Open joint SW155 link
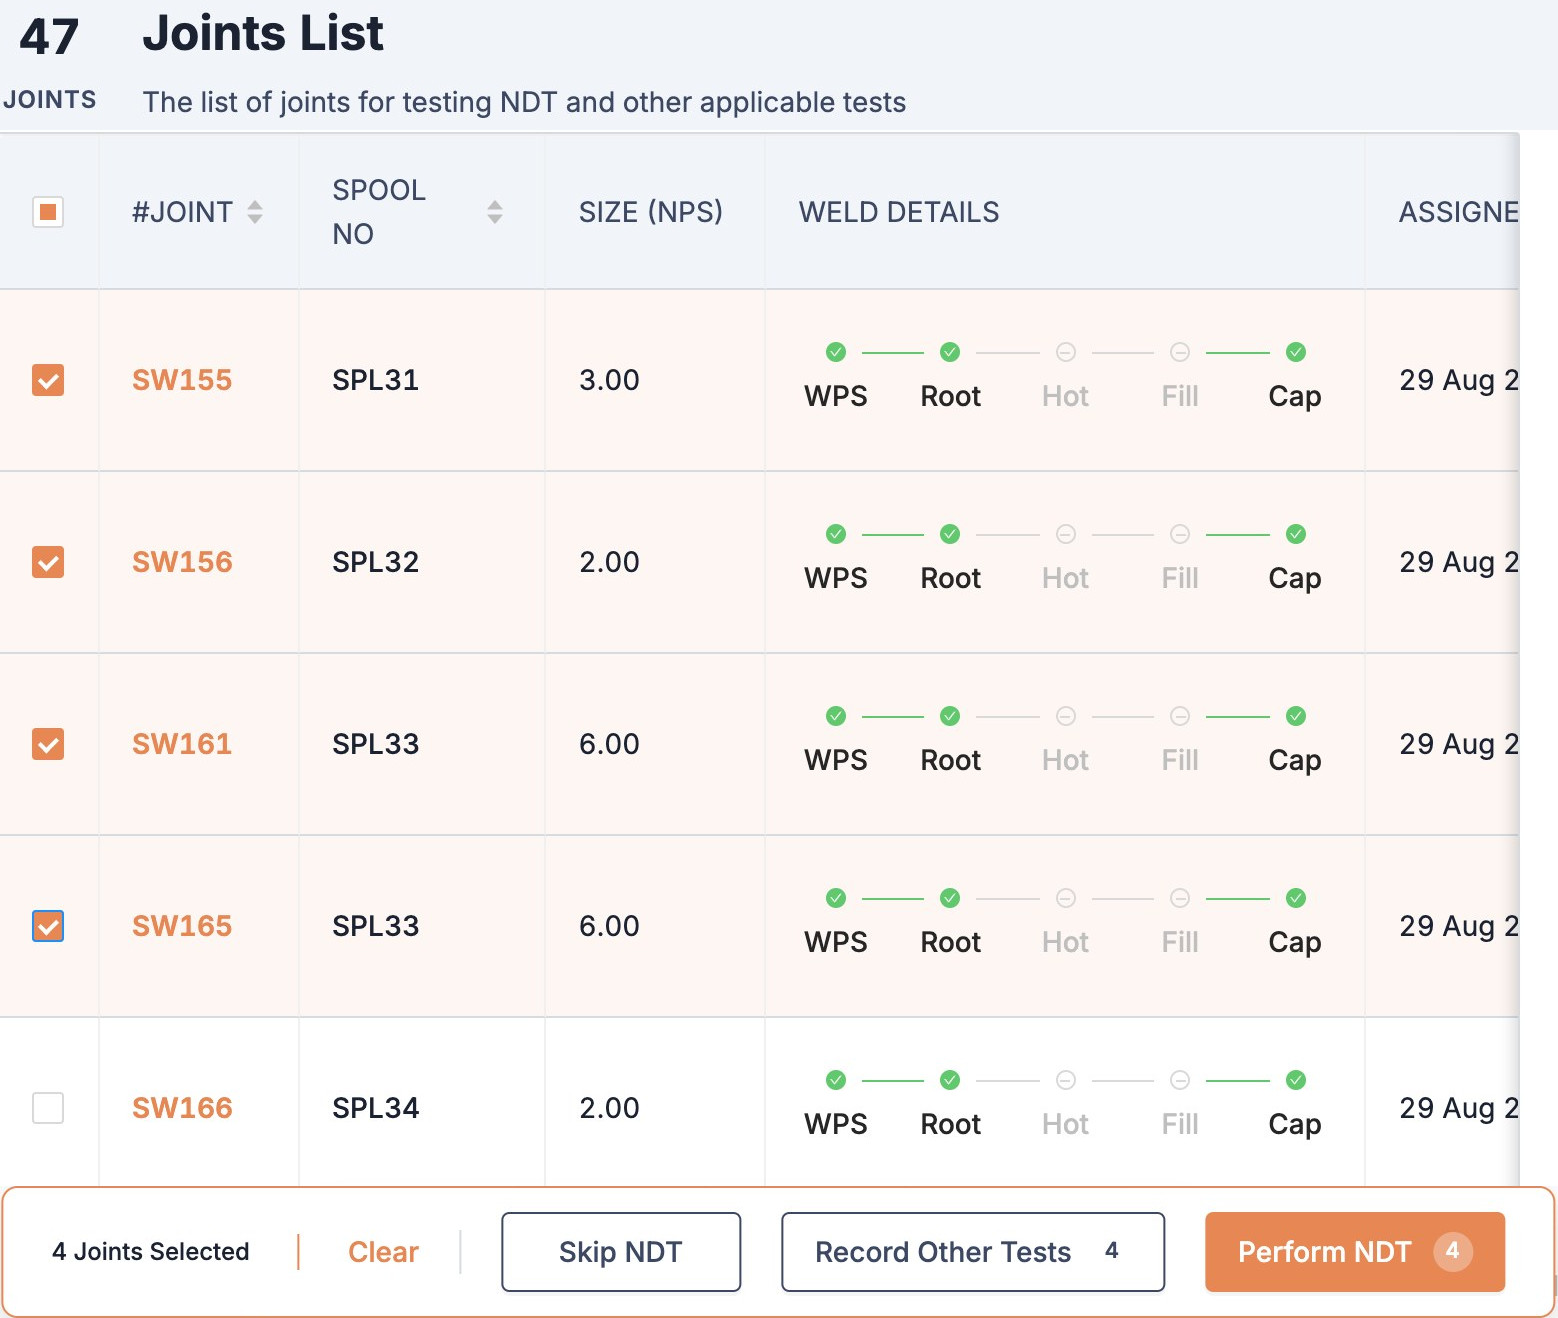Viewport: 1558px width, 1318px height. pos(182,380)
